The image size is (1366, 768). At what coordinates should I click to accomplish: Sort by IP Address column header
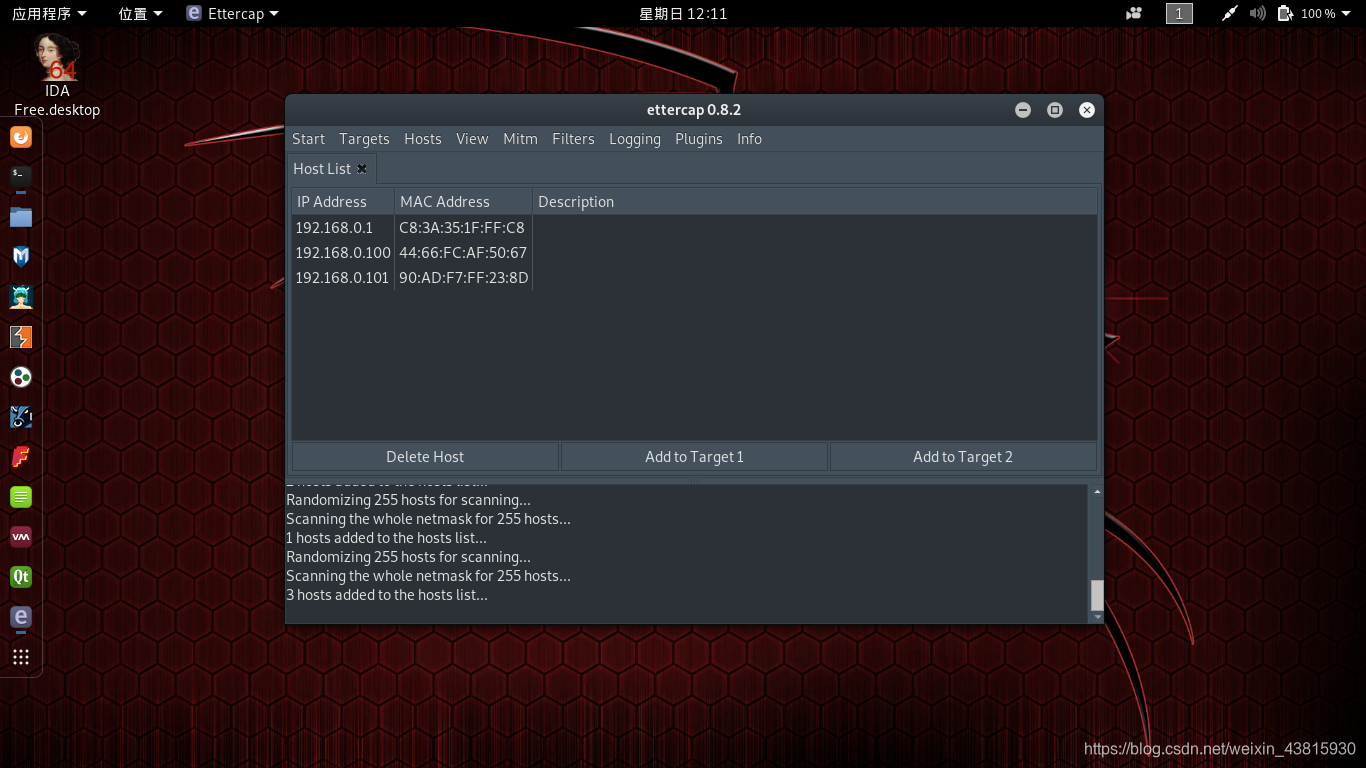coord(343,202)
